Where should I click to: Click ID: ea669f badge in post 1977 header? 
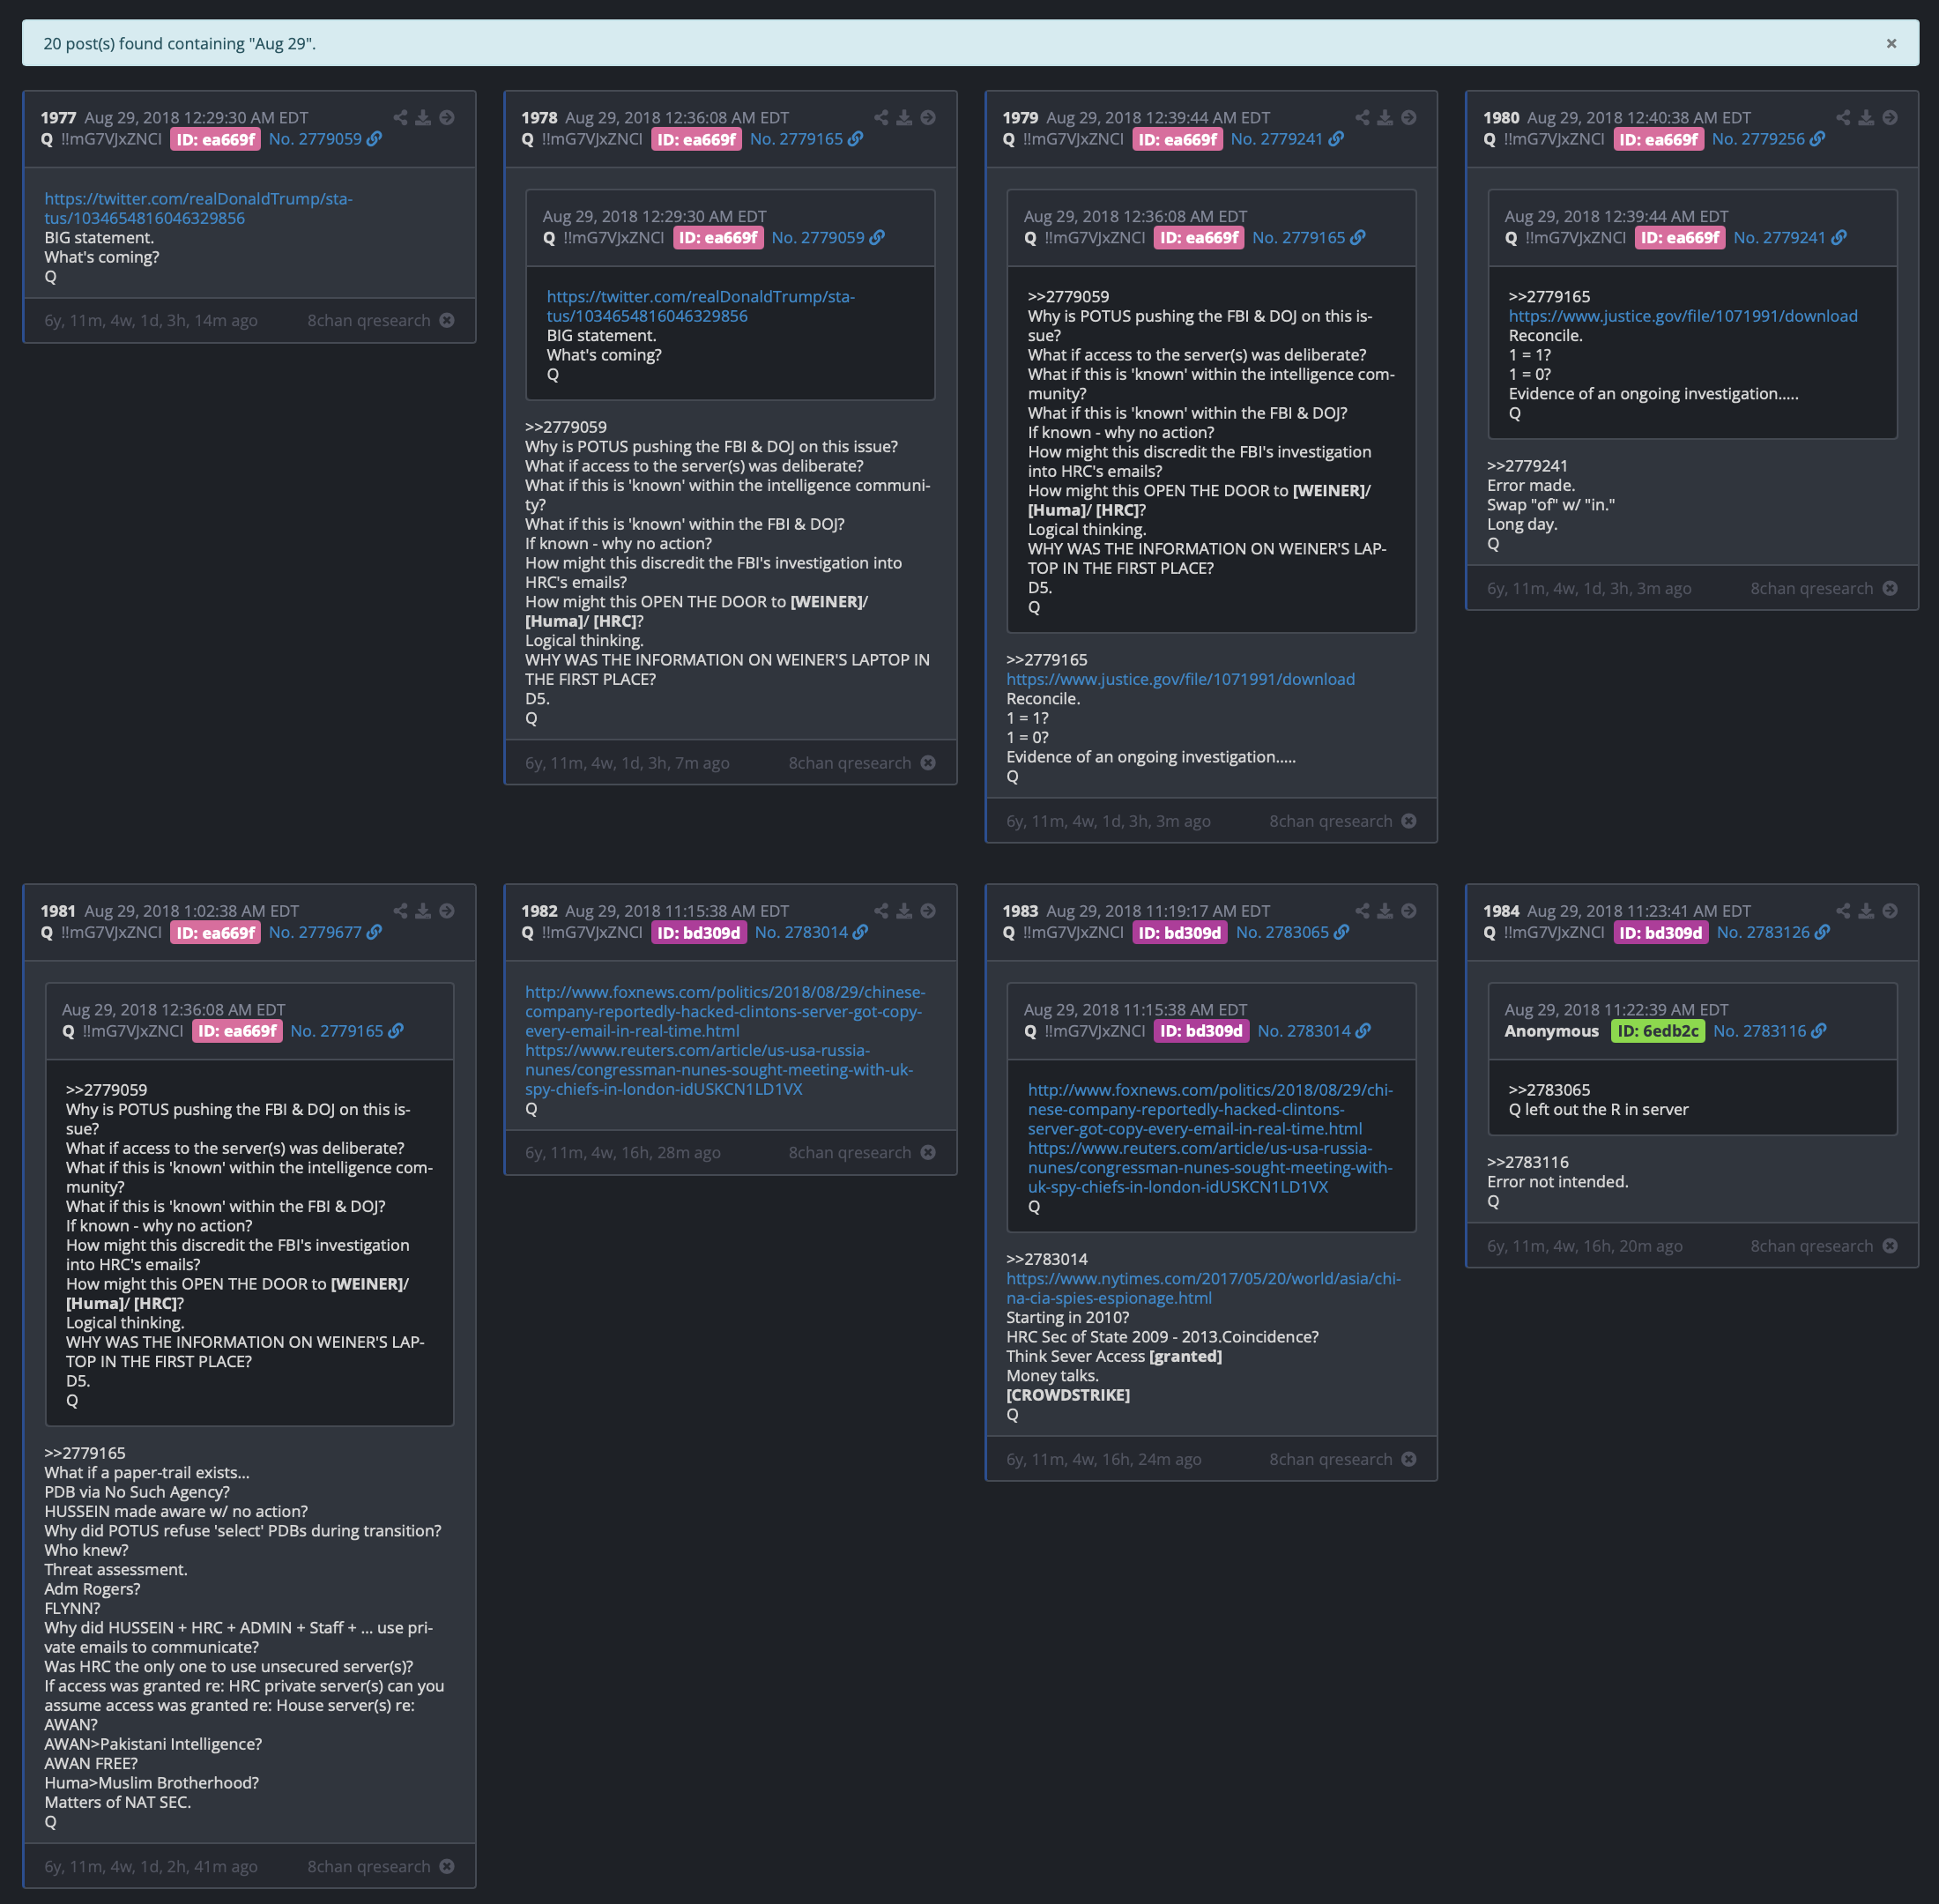click(215, 139)
